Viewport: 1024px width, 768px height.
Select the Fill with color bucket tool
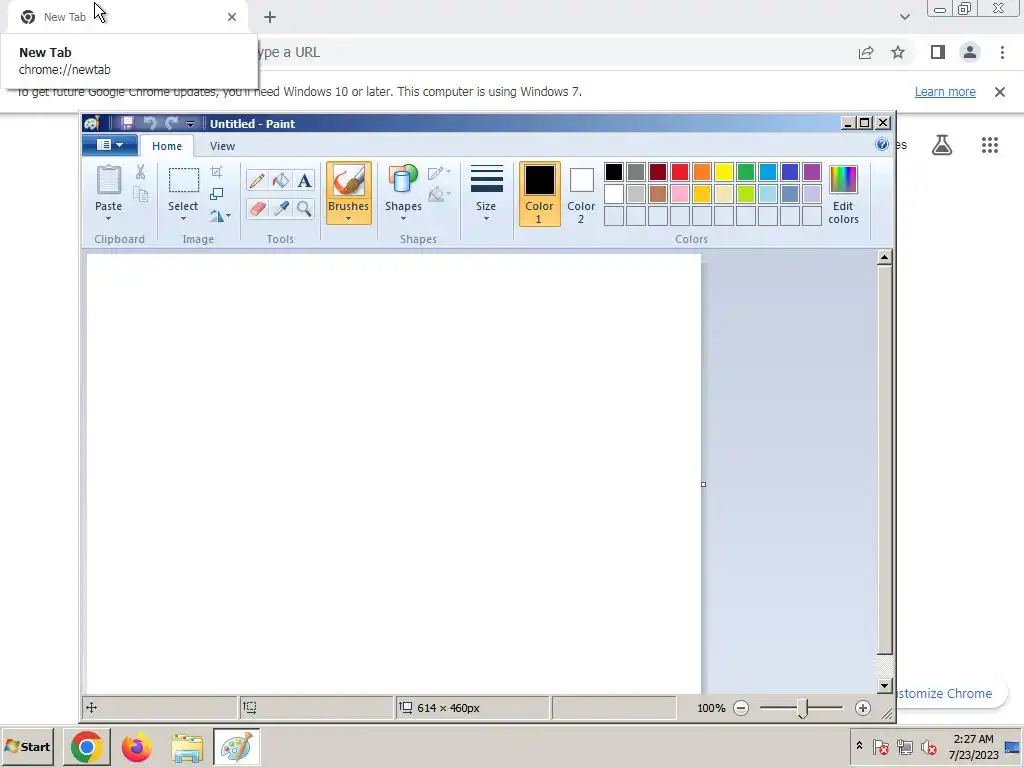tap(281, 180)
